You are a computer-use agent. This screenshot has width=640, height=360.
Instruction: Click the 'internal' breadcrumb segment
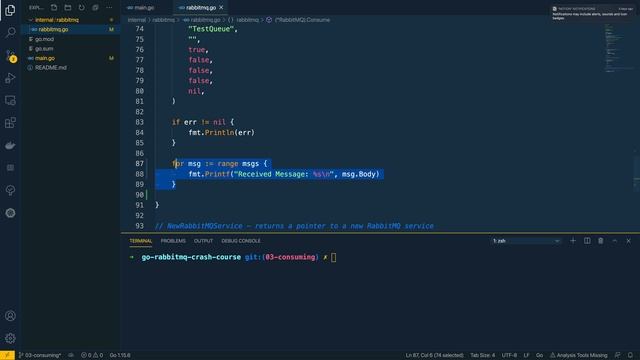click(x=137, y=20)
